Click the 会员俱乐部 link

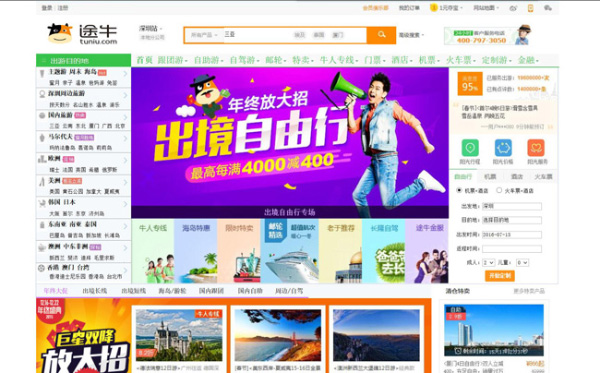tap(375, 8)
